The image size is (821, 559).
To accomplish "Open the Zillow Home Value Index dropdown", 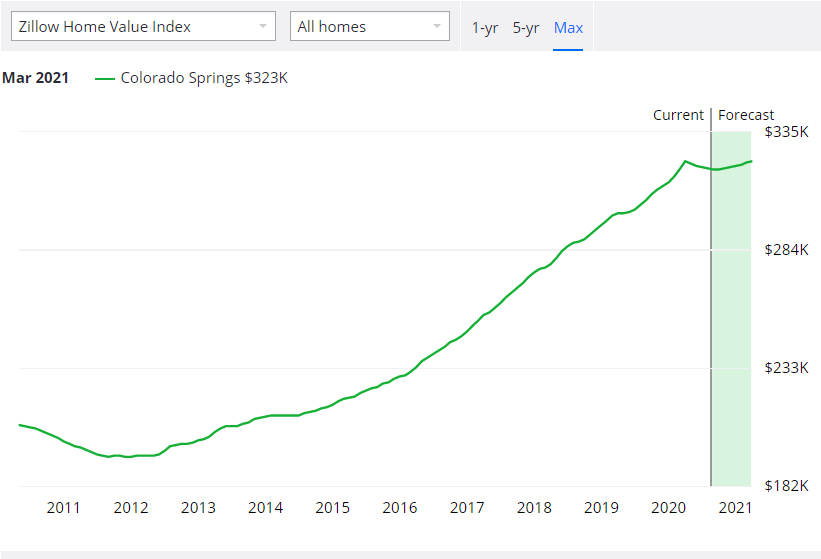I will 143,26.
